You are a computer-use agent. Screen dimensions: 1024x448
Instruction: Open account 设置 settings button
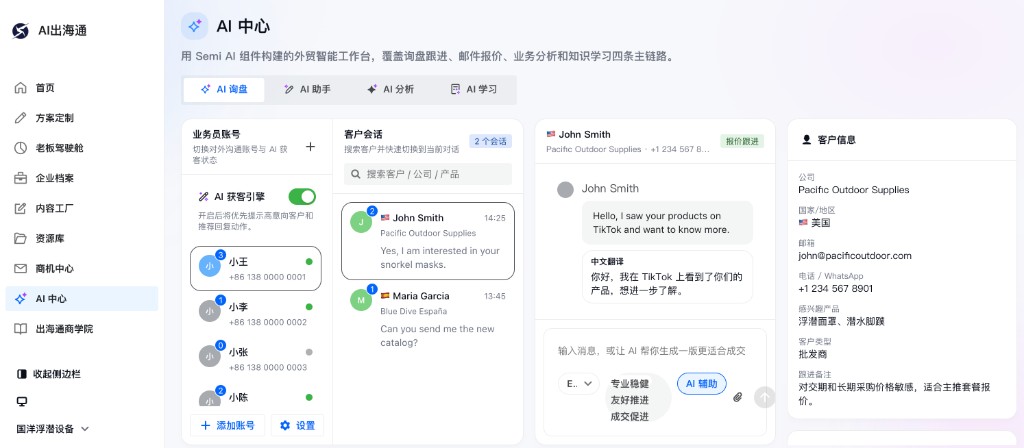tap(297, 425)
